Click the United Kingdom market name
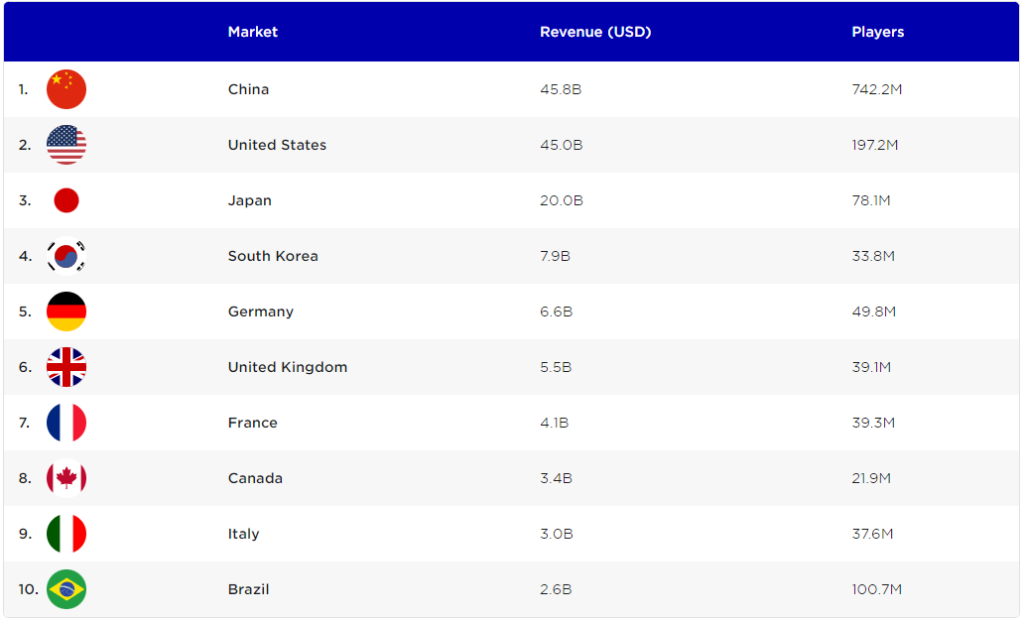The height and width of the screenshot is (620, 1024). coord(287,367)
